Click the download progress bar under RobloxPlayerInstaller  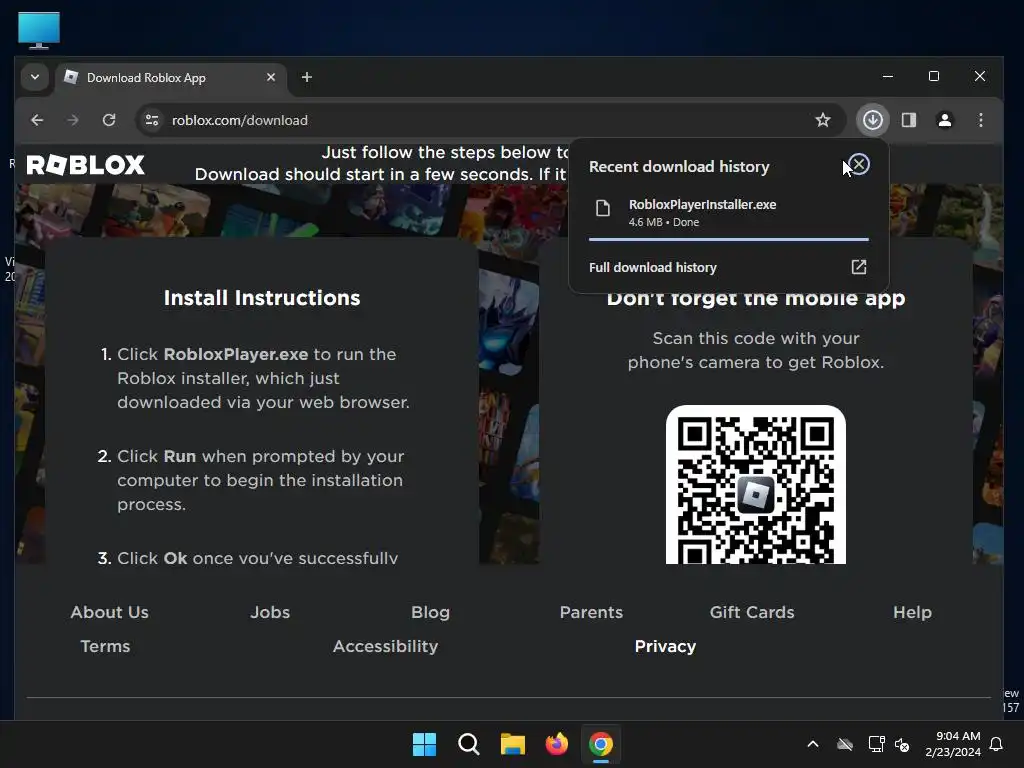click(x=729, y=240)
